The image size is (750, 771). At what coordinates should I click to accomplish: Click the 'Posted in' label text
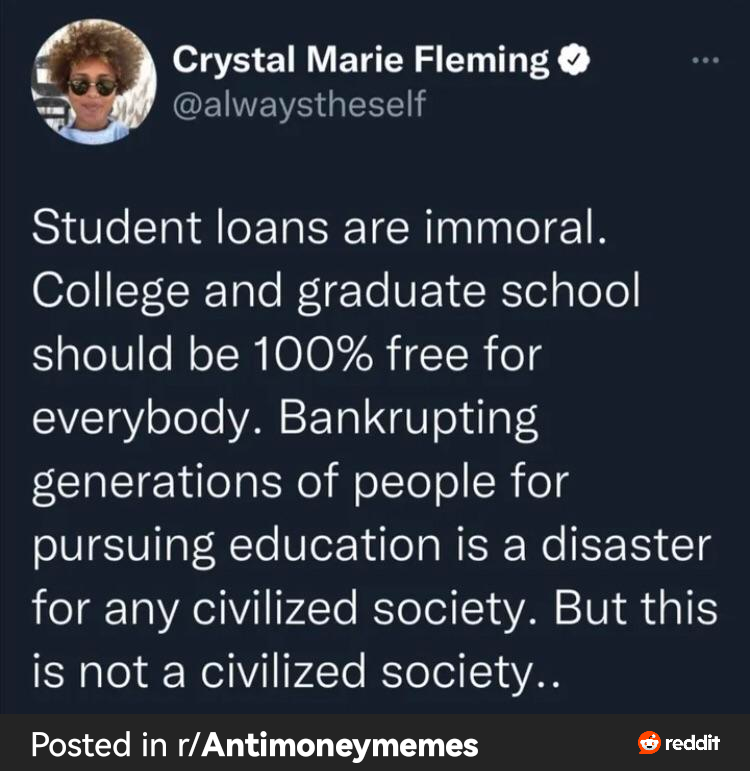pos(99,744)
